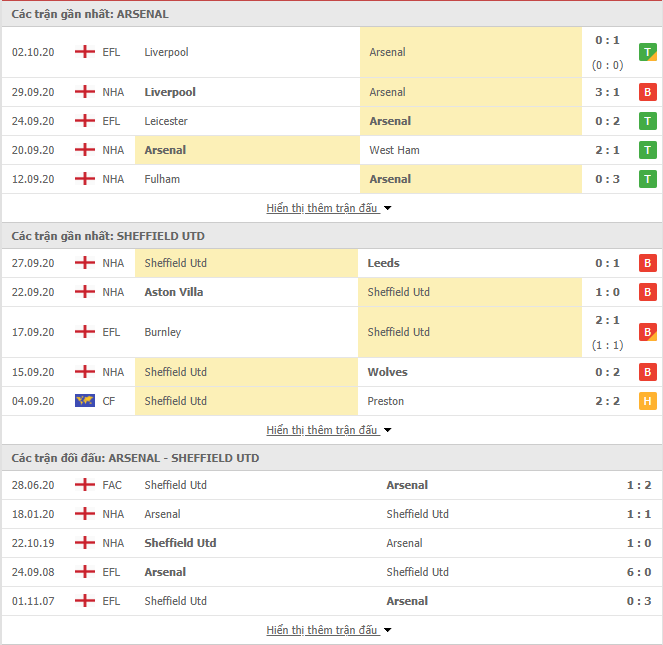This screenshot has height=645, width=663.
Task: Click Leeds team name
Action: pyautogui.click(x=384, y=263)
